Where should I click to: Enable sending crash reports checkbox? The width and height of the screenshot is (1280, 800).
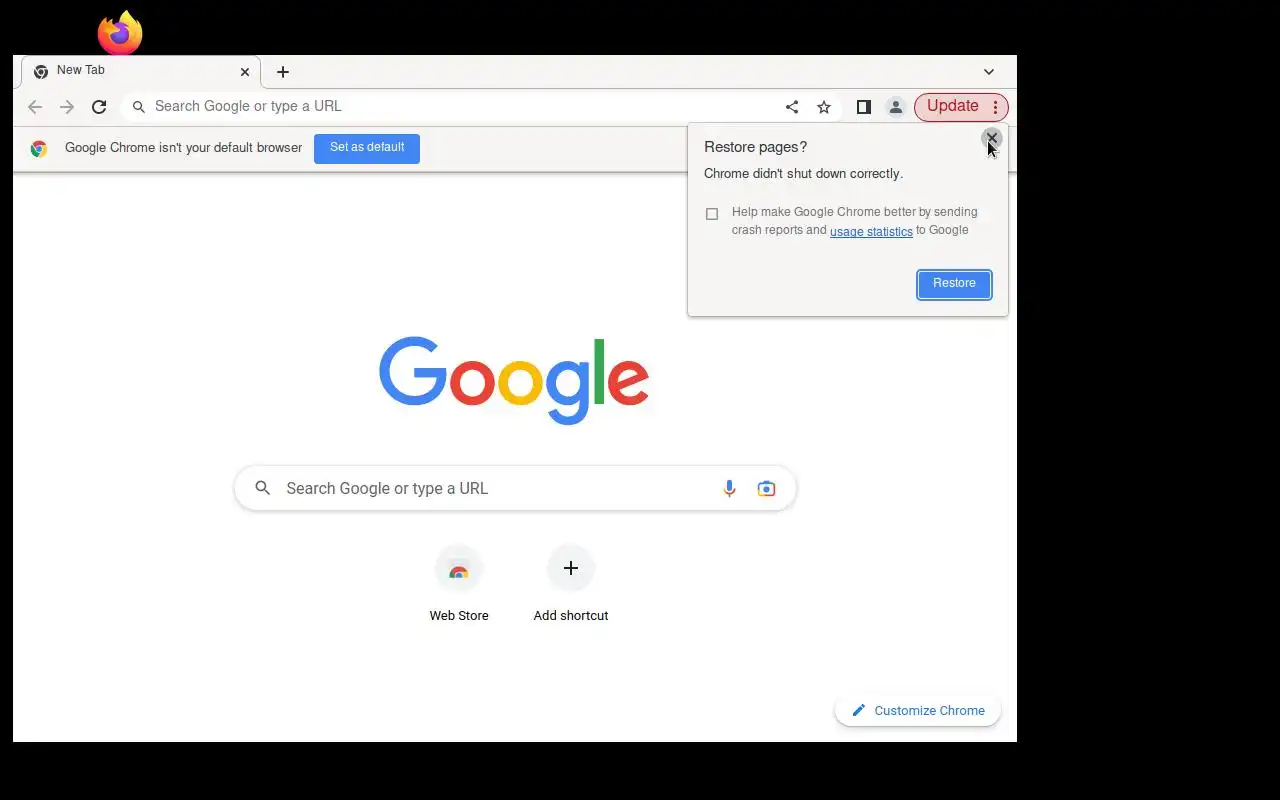tap(712, 214)
